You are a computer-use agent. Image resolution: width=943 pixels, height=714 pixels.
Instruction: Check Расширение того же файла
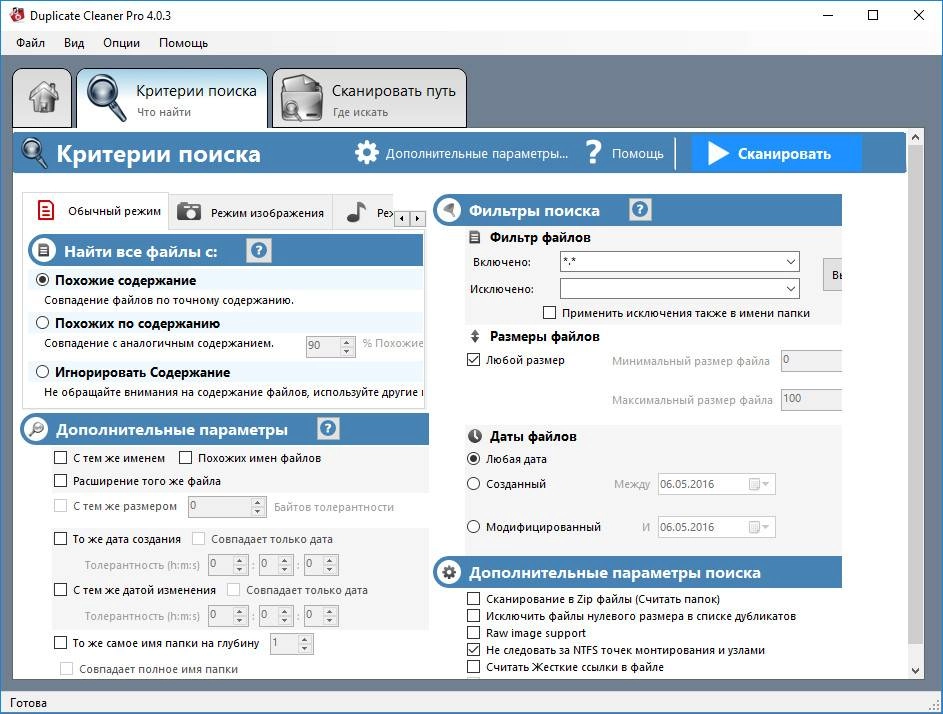(x=60, y=481)
